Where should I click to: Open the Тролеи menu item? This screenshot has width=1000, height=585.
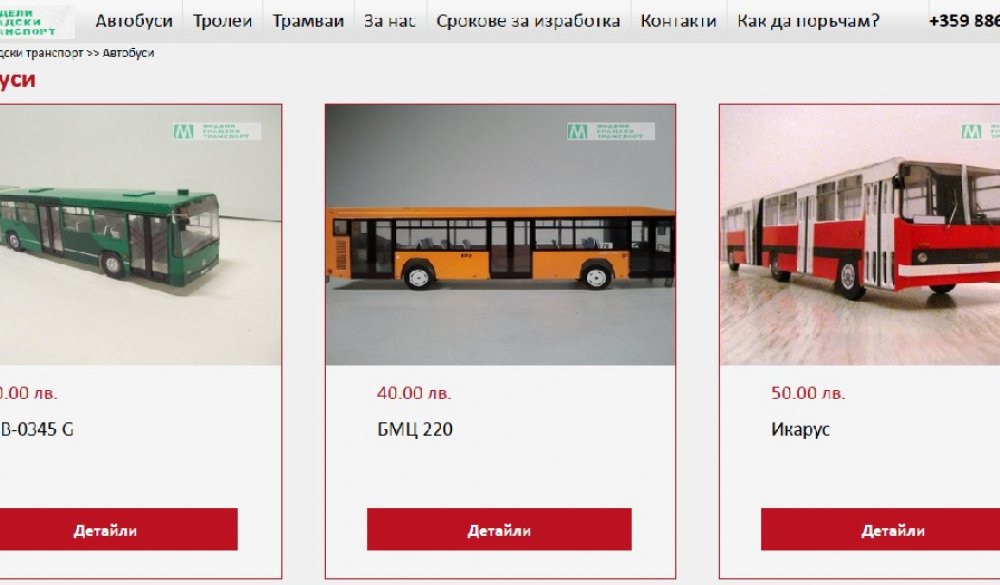coord(223,21)
